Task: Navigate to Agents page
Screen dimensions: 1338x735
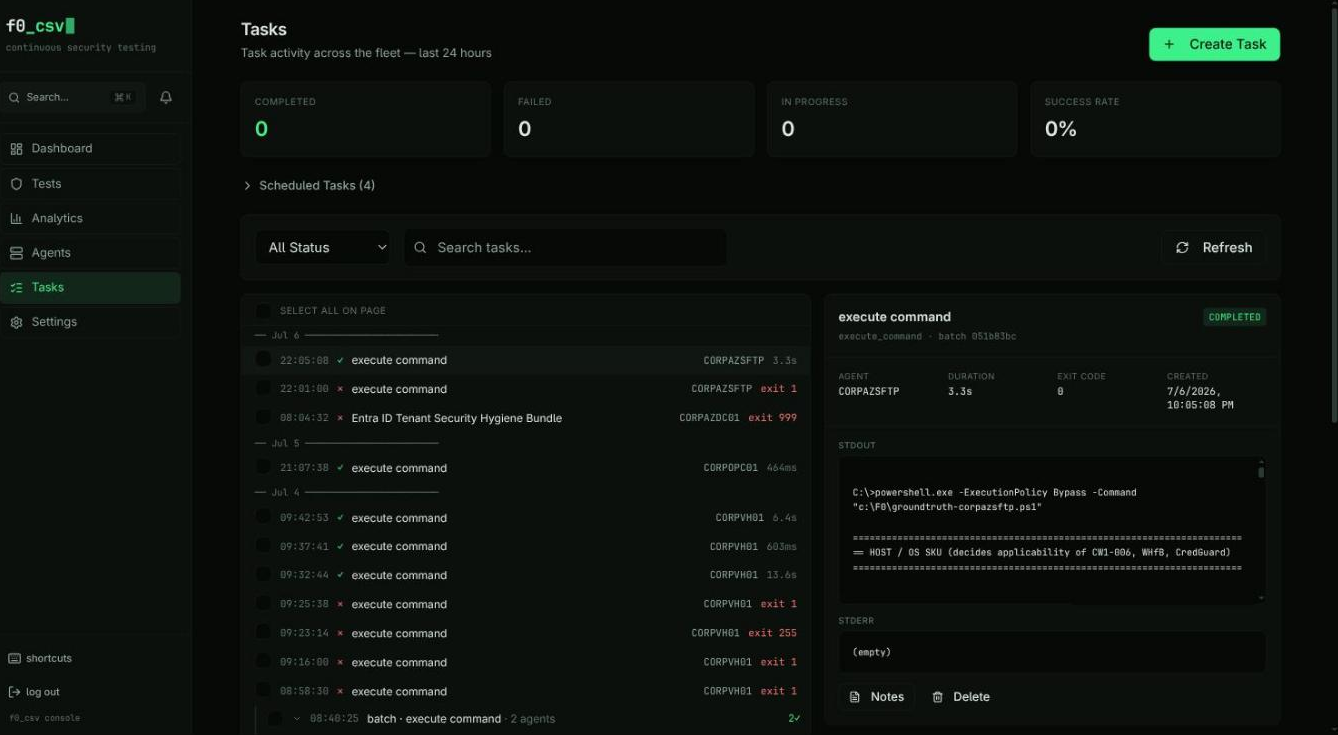Action: pos(90,253)
